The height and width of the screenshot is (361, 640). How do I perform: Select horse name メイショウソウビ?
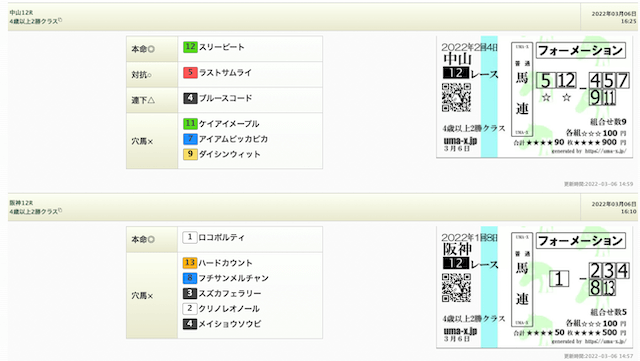click(229, 324)
